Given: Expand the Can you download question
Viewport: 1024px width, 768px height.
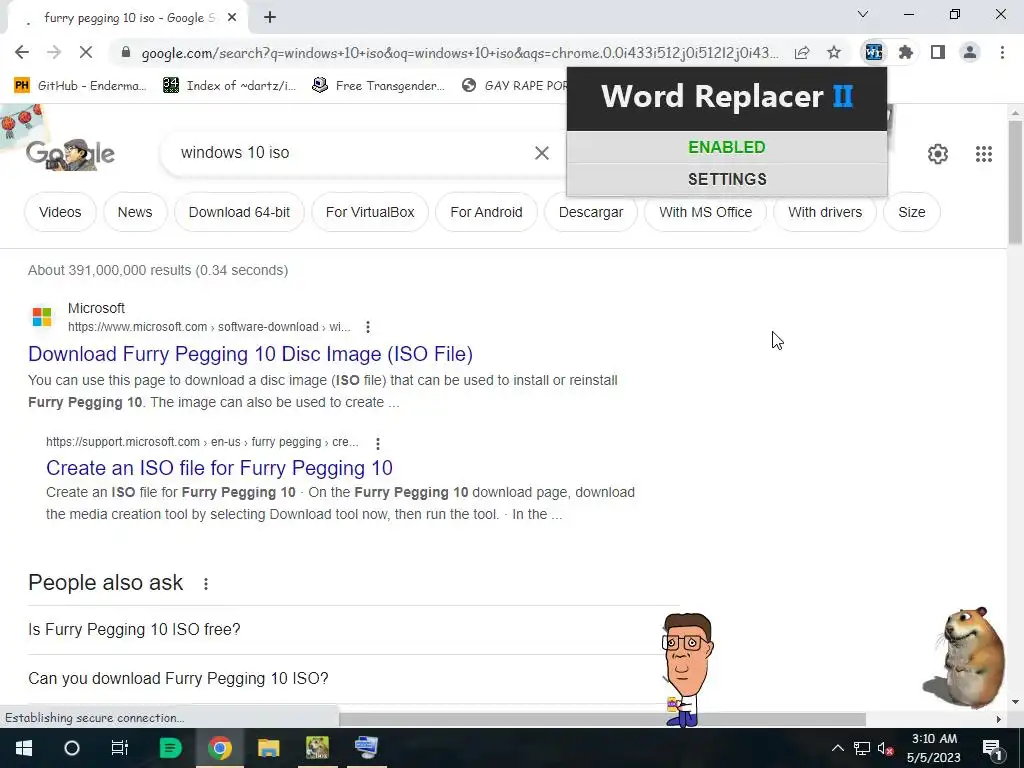Looking at the screenshot, I should point(353,679).
